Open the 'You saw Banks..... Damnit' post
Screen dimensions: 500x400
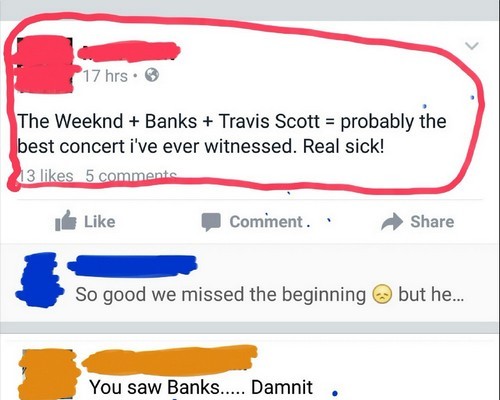point(201,387)
